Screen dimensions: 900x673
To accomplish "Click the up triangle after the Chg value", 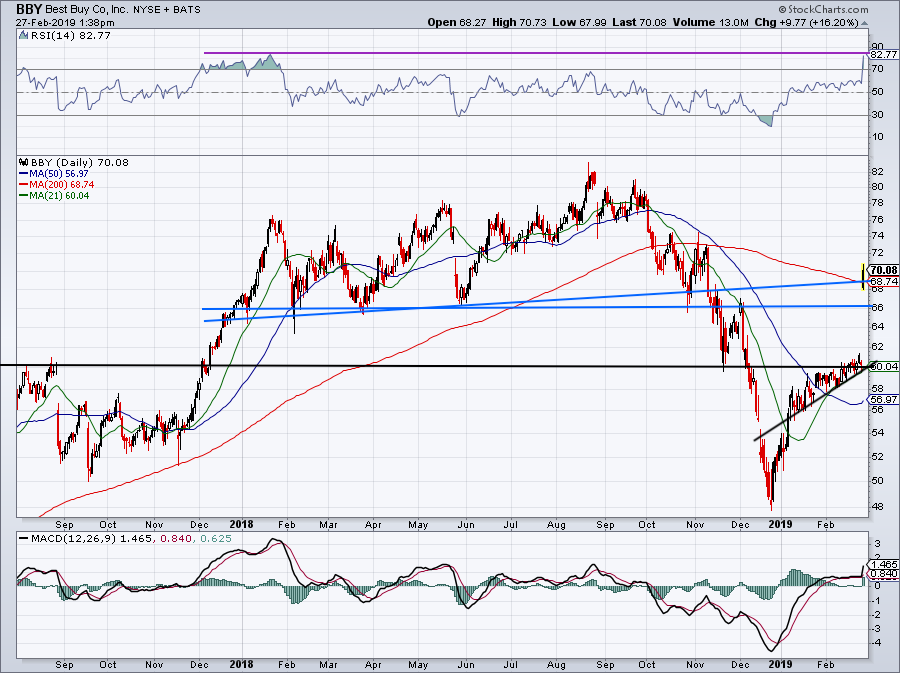I will coord(865,23).
